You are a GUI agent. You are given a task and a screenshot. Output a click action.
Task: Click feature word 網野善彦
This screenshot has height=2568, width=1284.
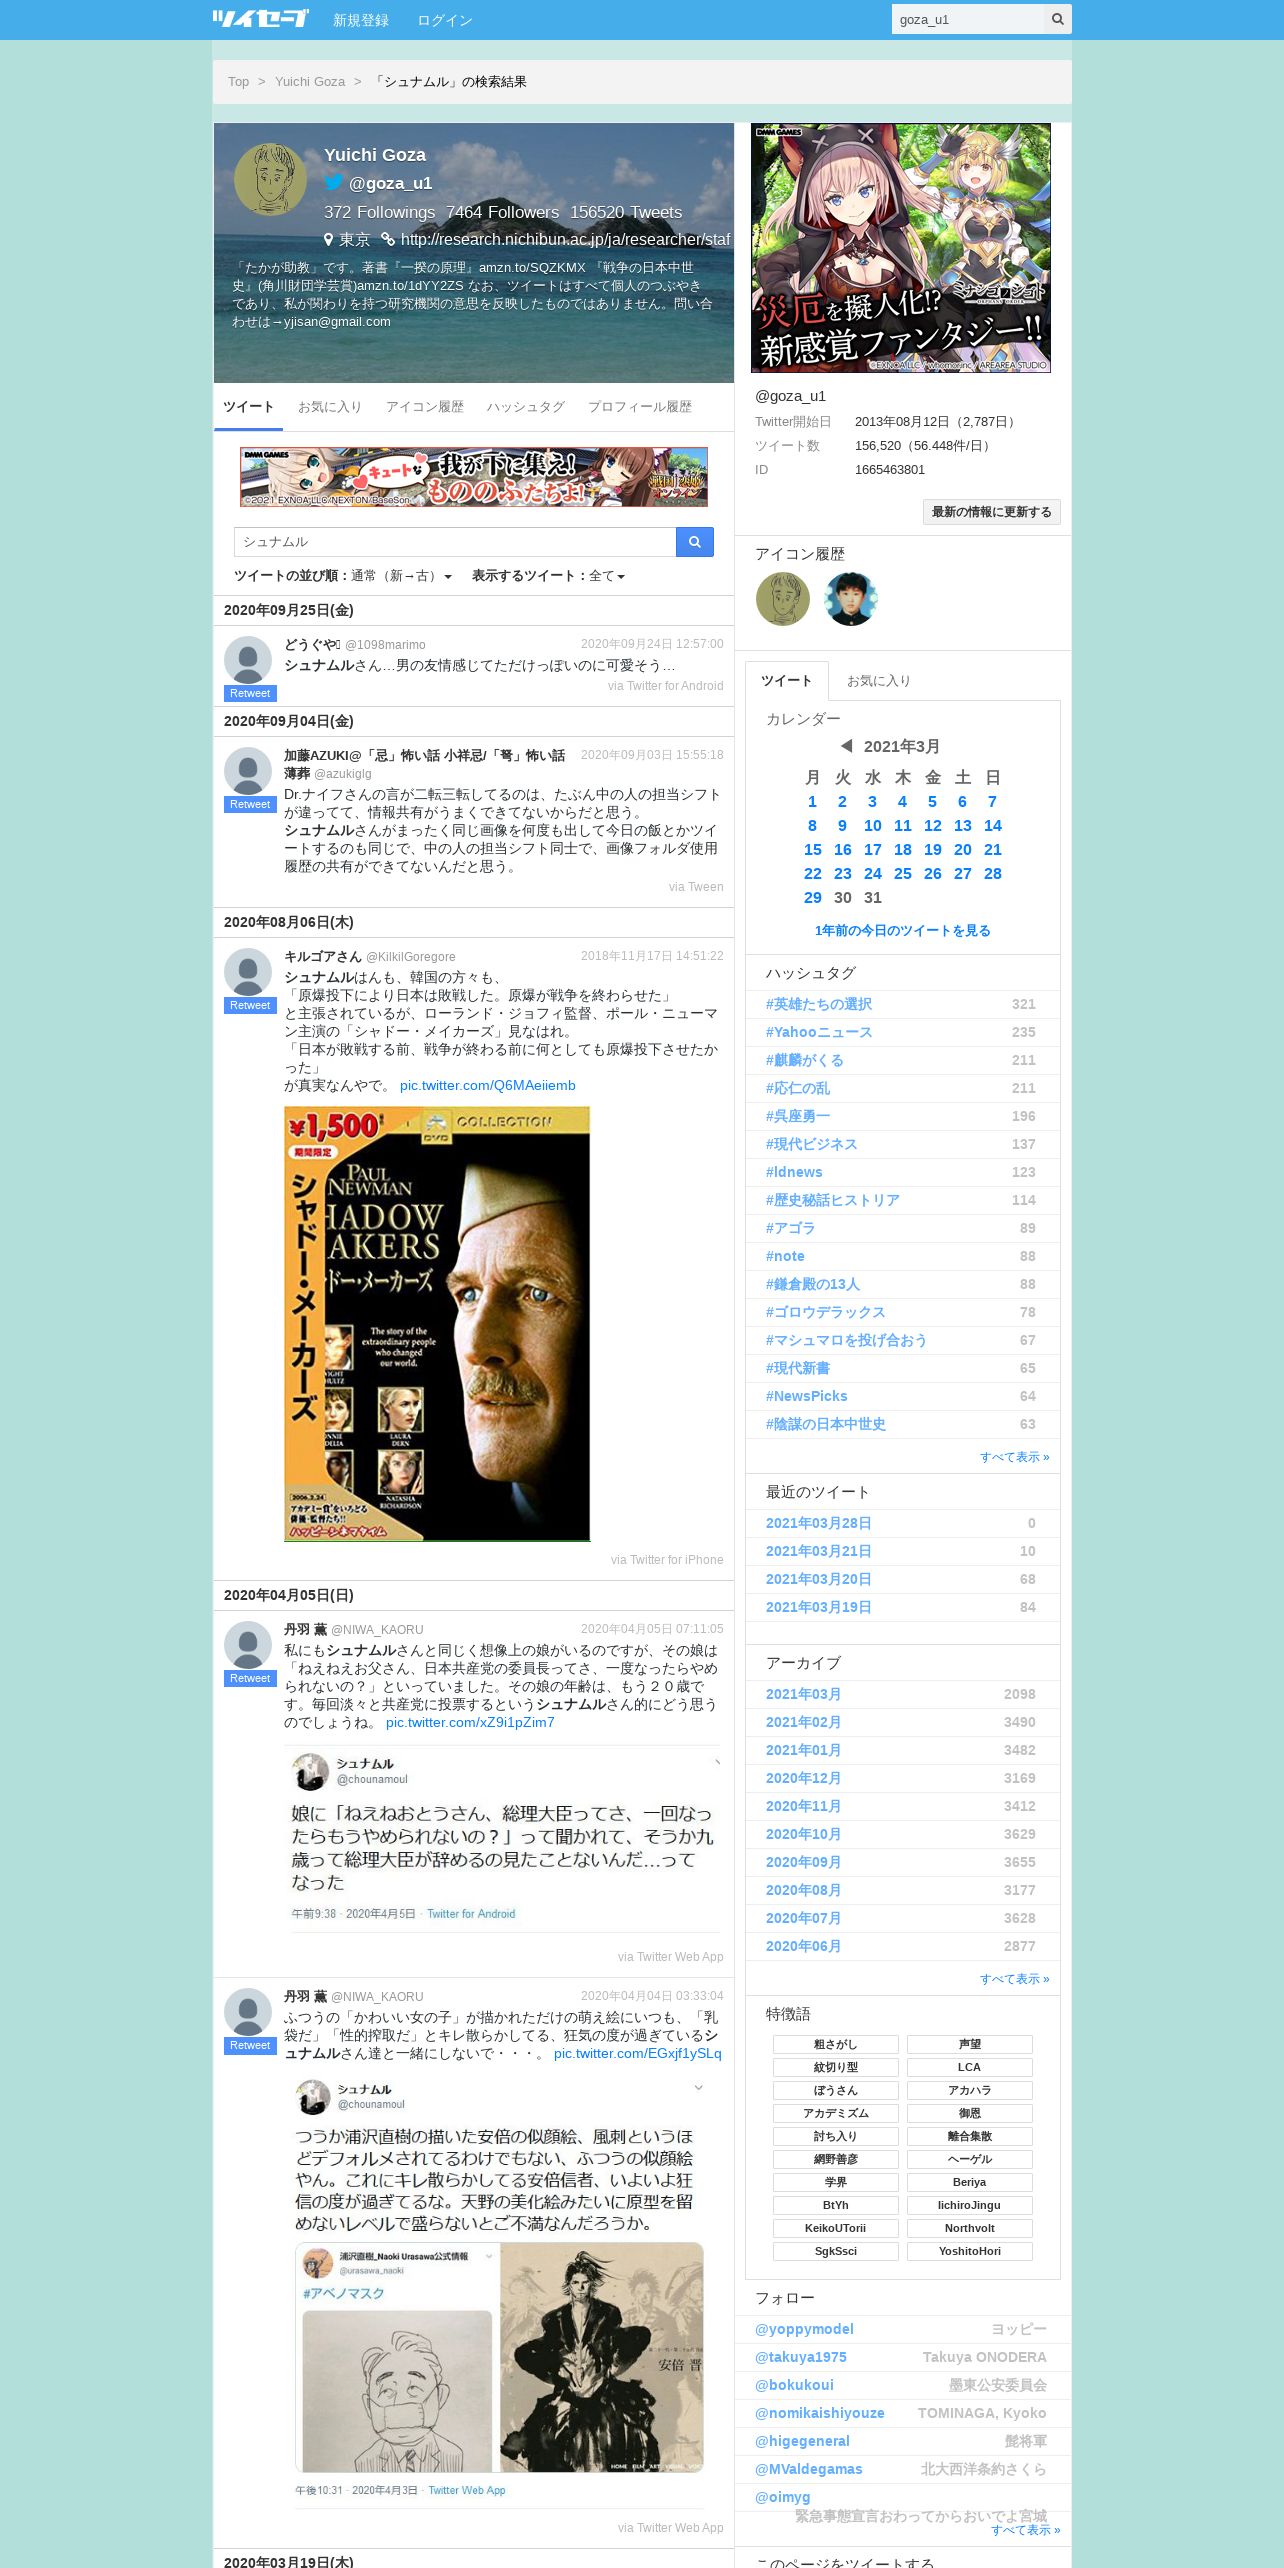point(836,2159)
